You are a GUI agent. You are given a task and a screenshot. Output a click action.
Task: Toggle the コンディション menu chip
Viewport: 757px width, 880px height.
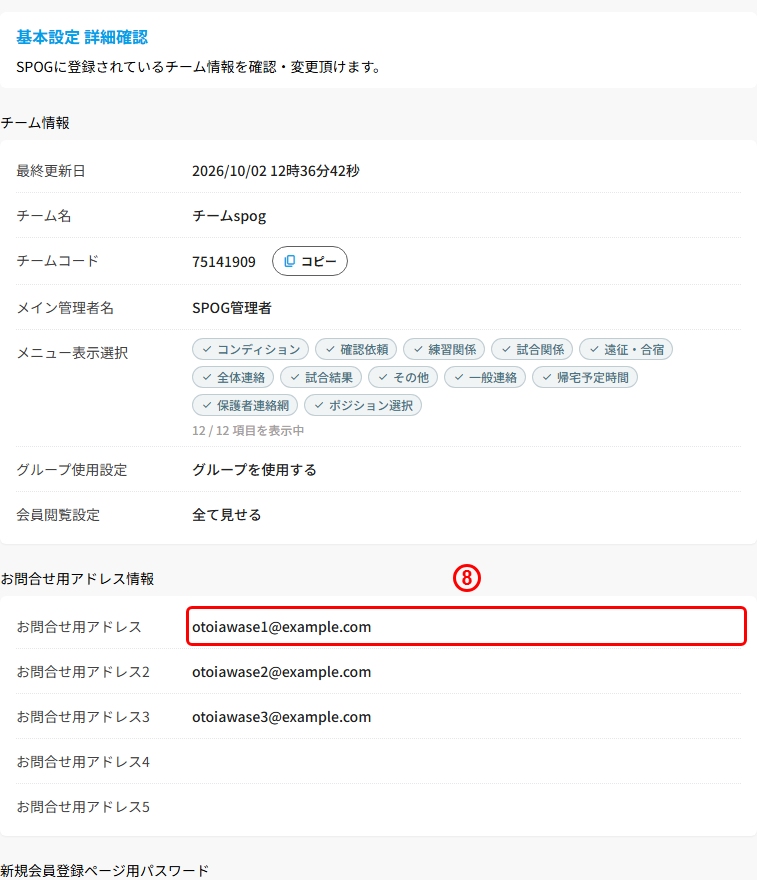click(x=250, y=349)
